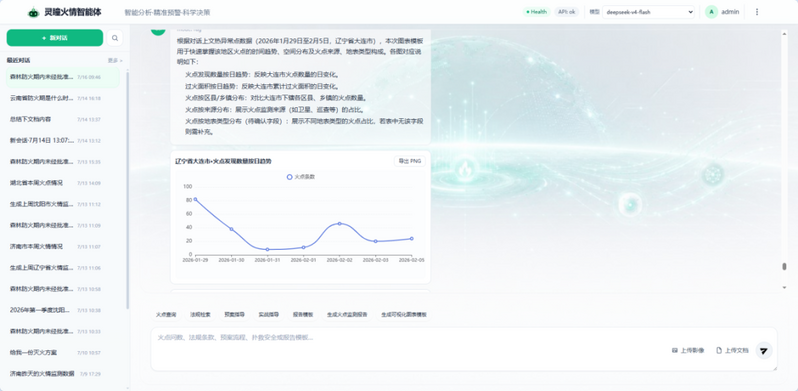Select the 火点查询 quick prompt chip

point(166,315)
